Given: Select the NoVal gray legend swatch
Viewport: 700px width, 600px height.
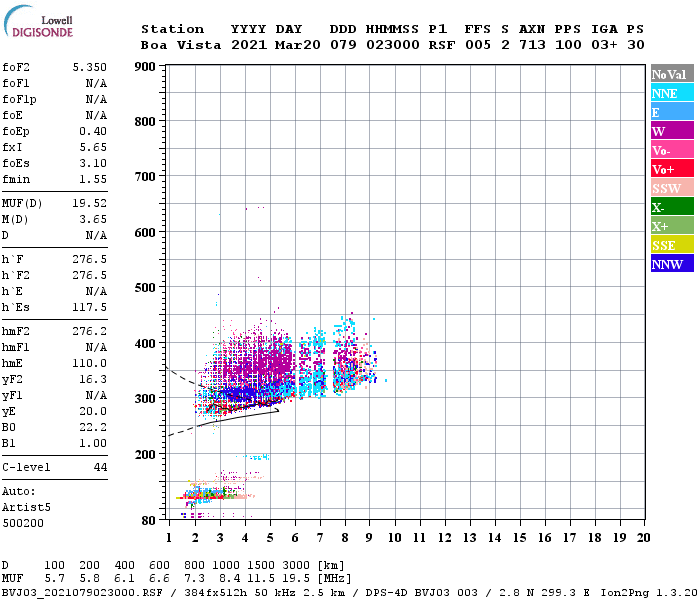Looking at the screenshot, I should coord(672,74).
